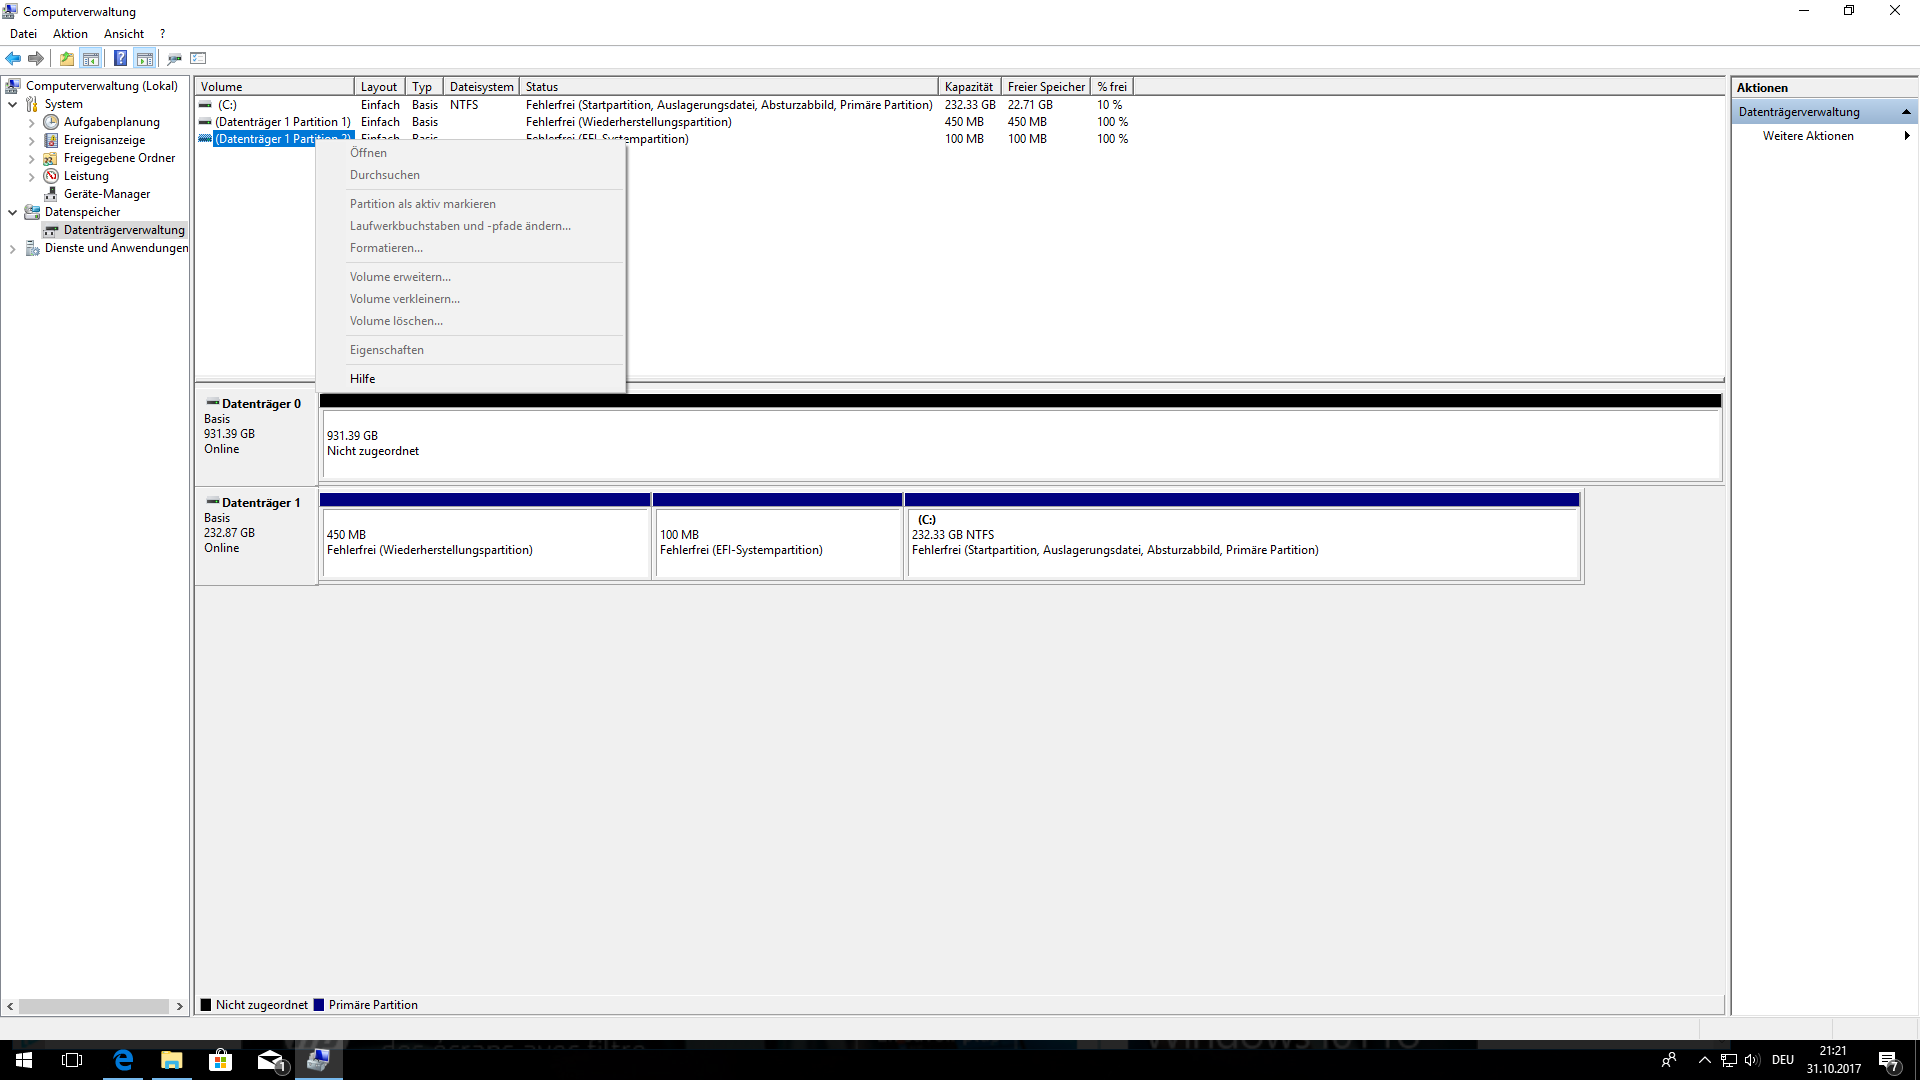Select Ereignisanzeige in the tree
Image resolution: width=1920 pixels, height=1080 pixels.
pos(104,140)
